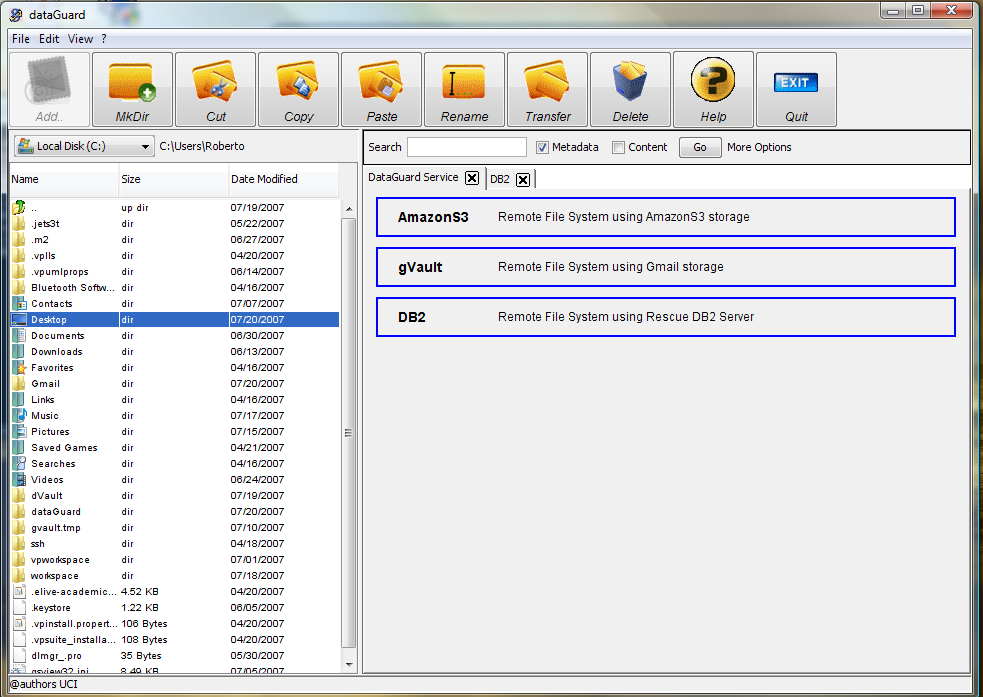Select the .jets3t folder row
Screen dimensions: 983x697
[x=175, y=224]
